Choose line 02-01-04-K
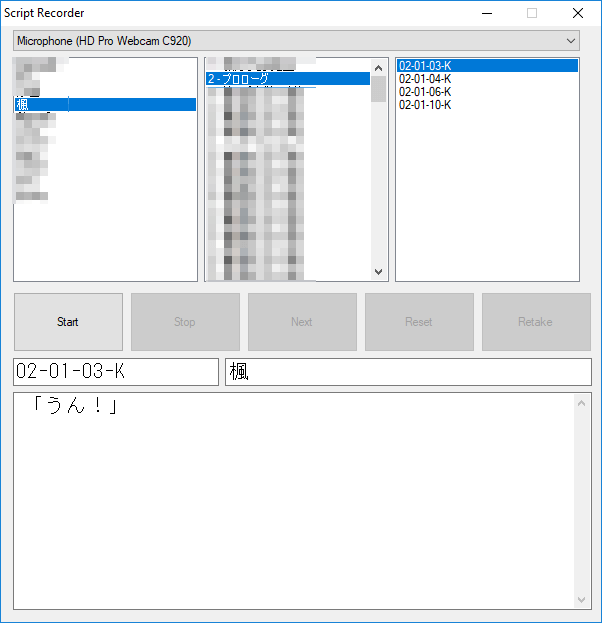 tap(486, 79)
